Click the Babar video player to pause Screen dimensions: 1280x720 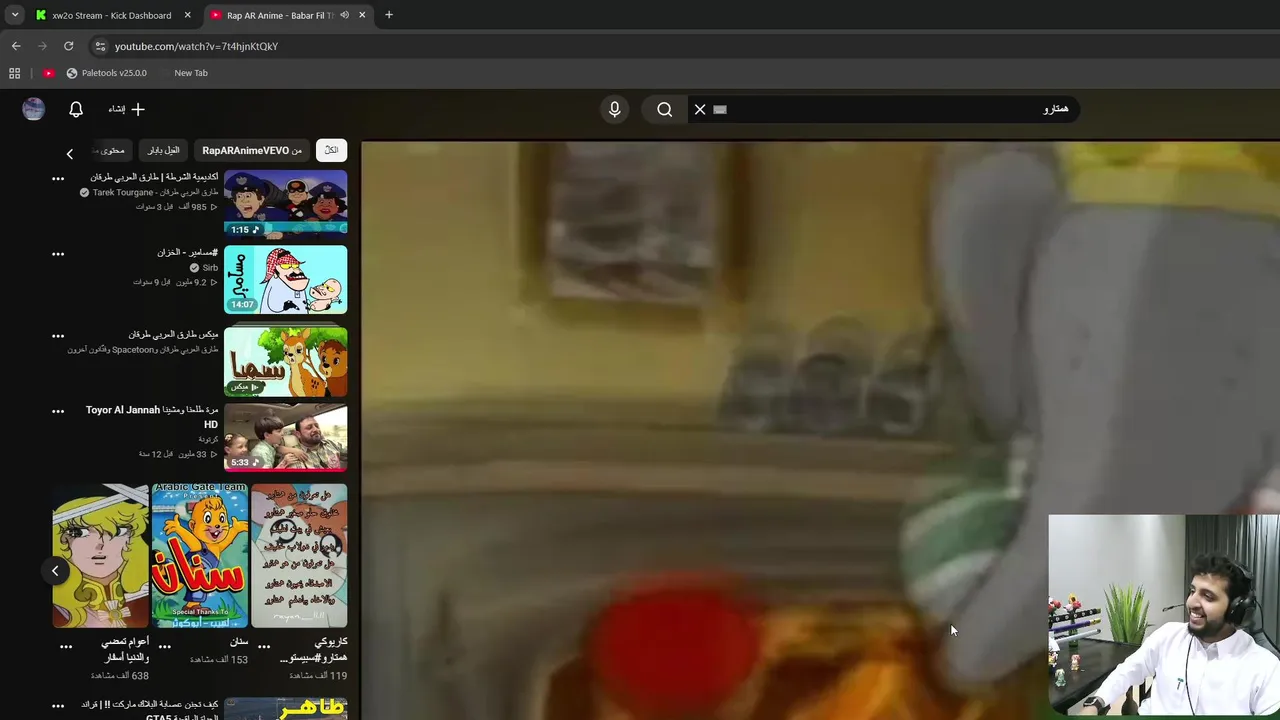pyautogui.click(x=820, y=430)
